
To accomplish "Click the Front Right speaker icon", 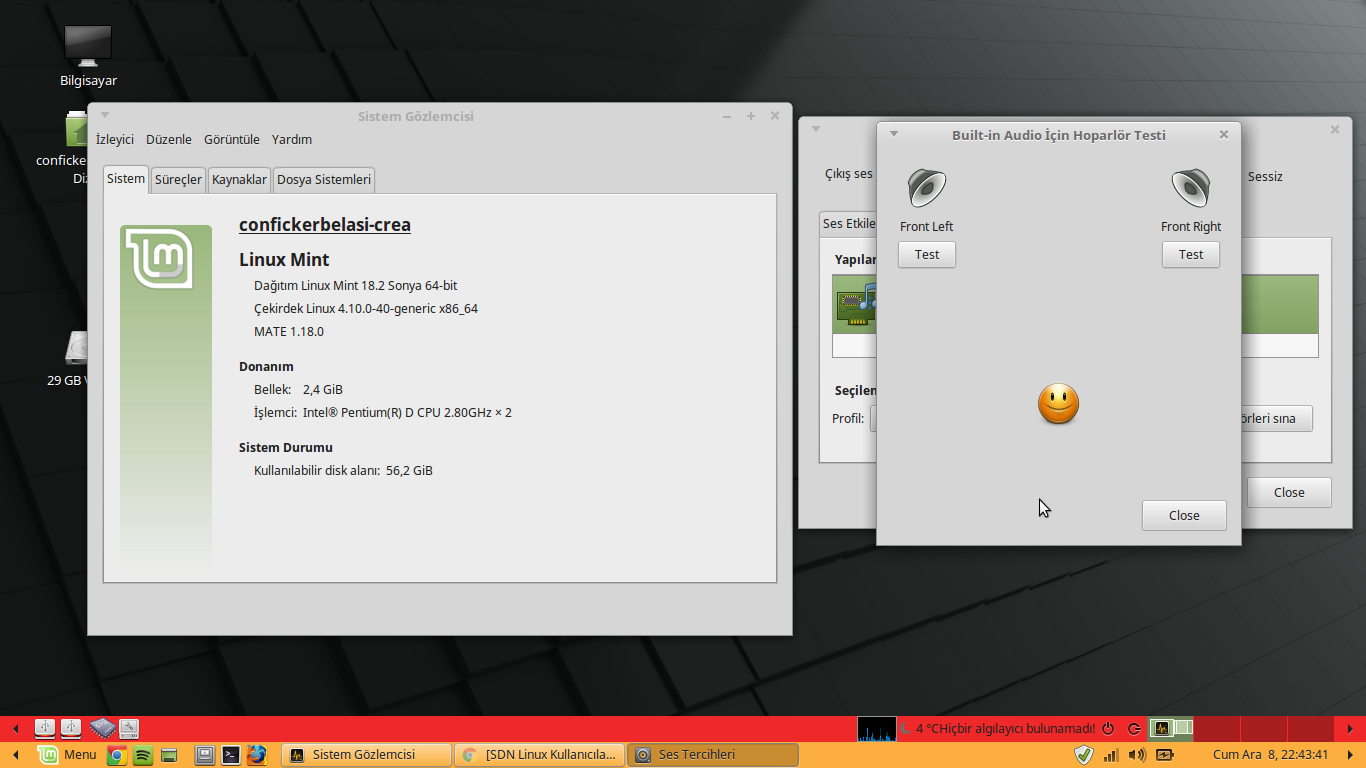I will pyautogui.click(x=1191, y=188).
